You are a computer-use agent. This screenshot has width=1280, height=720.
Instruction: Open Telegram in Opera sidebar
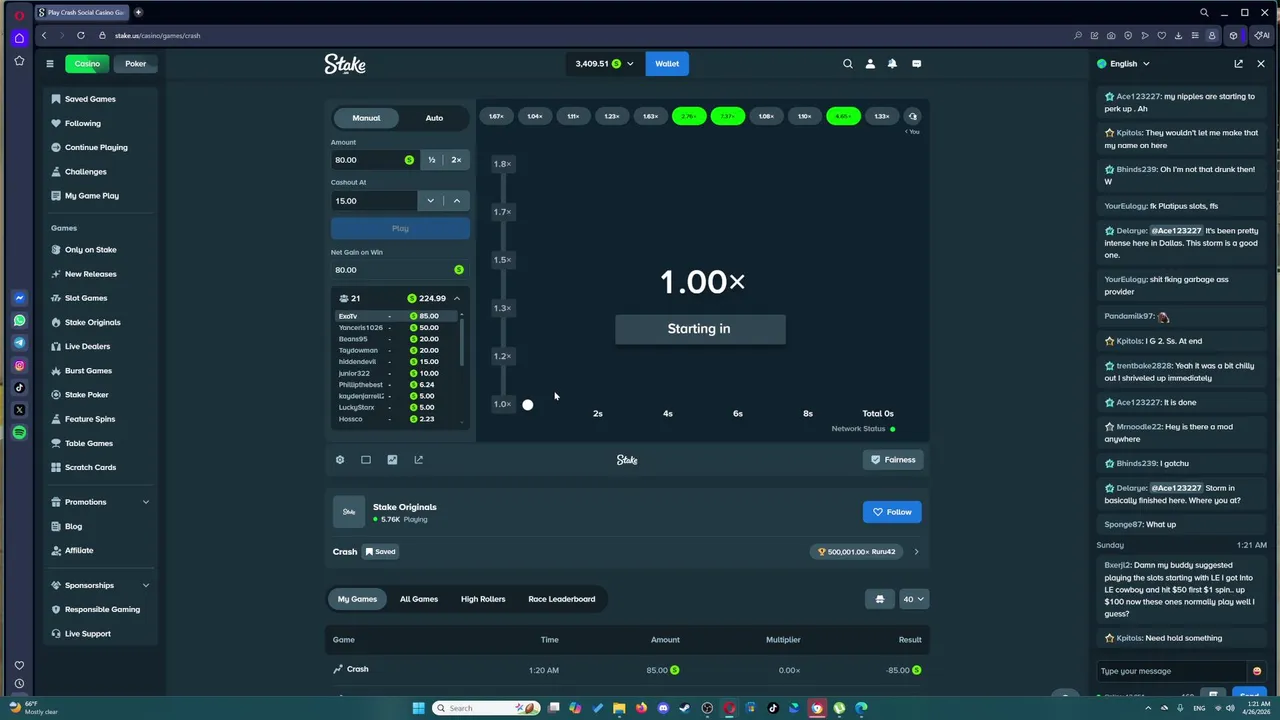pyautogui.click(x=19, y=343)
